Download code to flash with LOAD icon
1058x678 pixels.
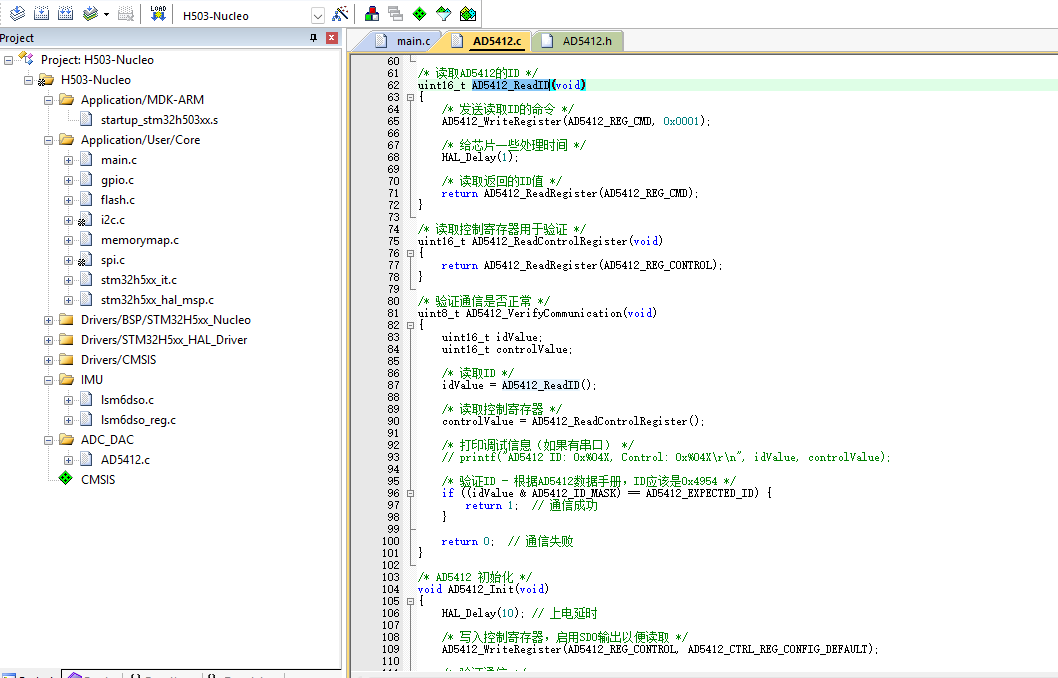click(158, 14)
